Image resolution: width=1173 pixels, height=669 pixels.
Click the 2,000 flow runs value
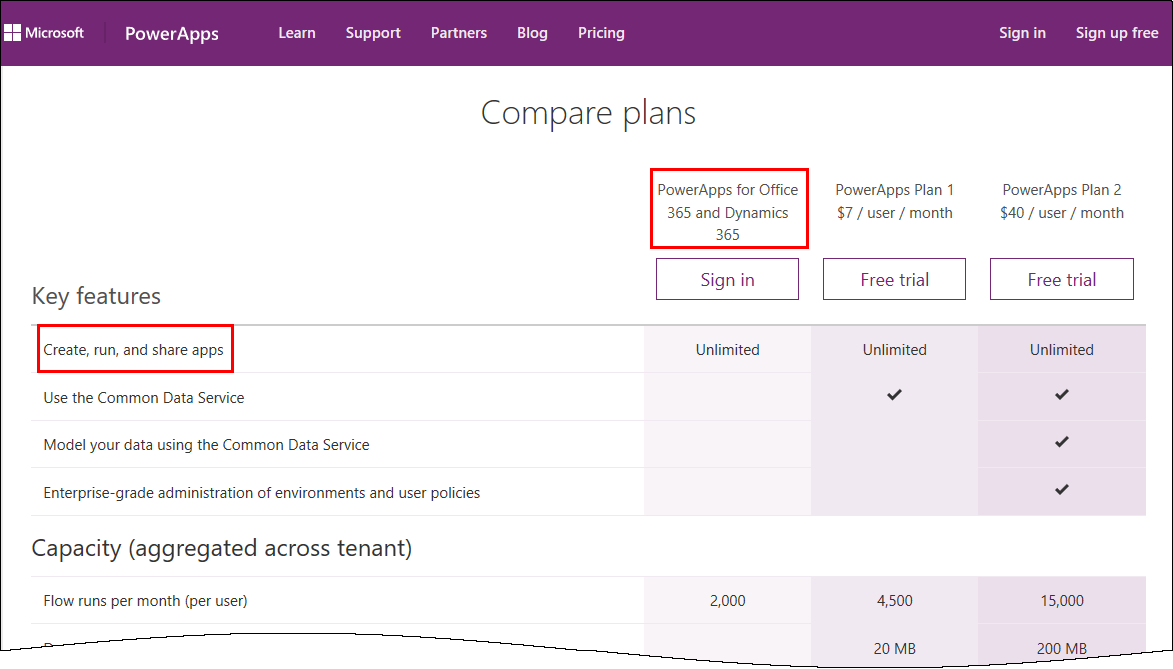[x=727, y=600]
